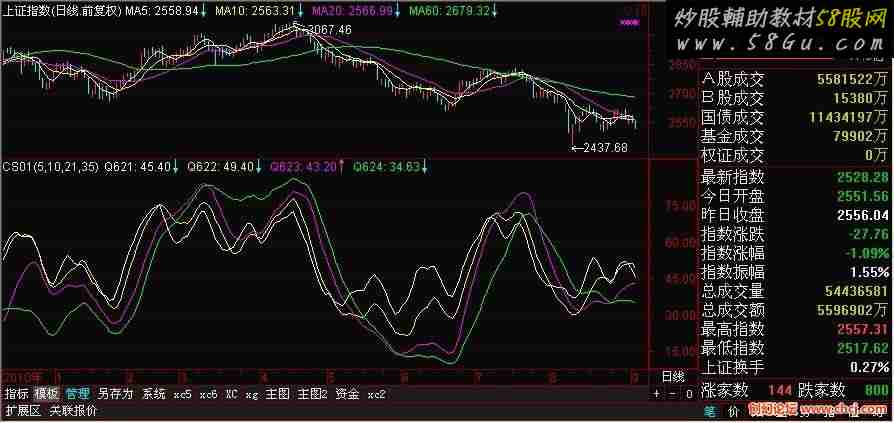Click the CS01(5,10,21,35) indicator label
Screen dimensions: 894x423
pos(50,166)
